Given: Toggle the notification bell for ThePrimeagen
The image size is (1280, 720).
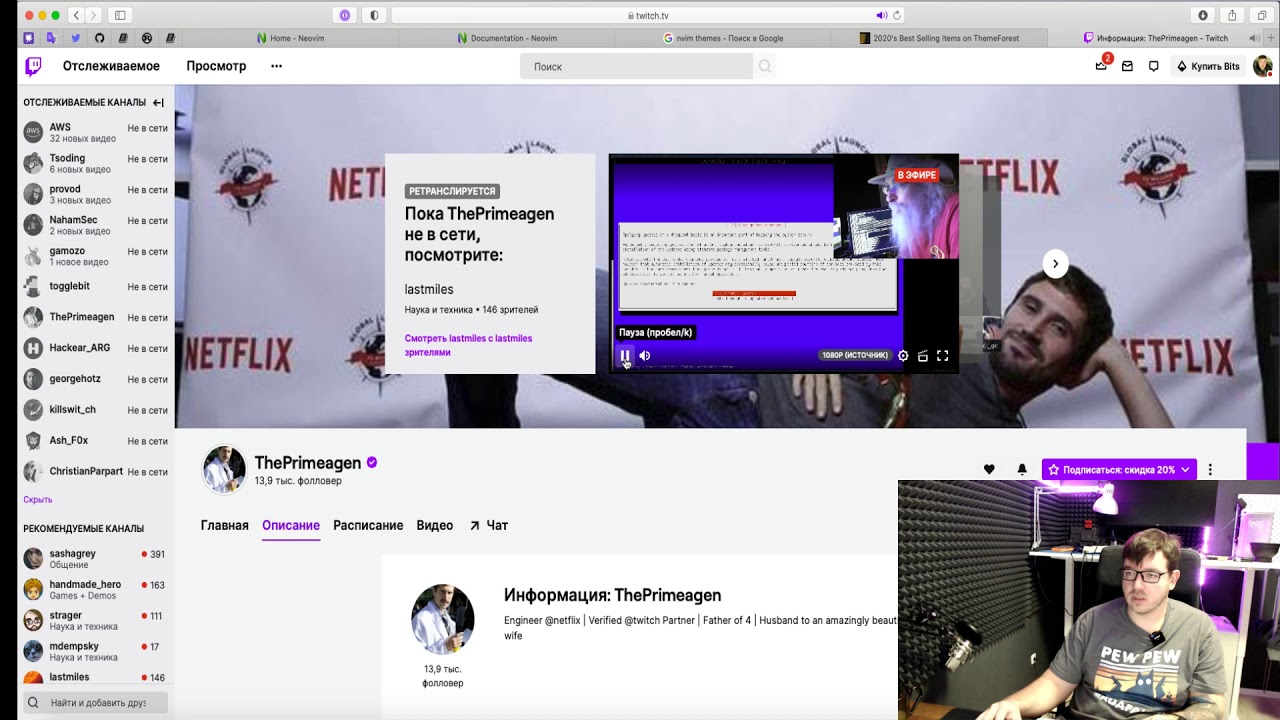Looking at the screenshot, I should coord(1022,469).
